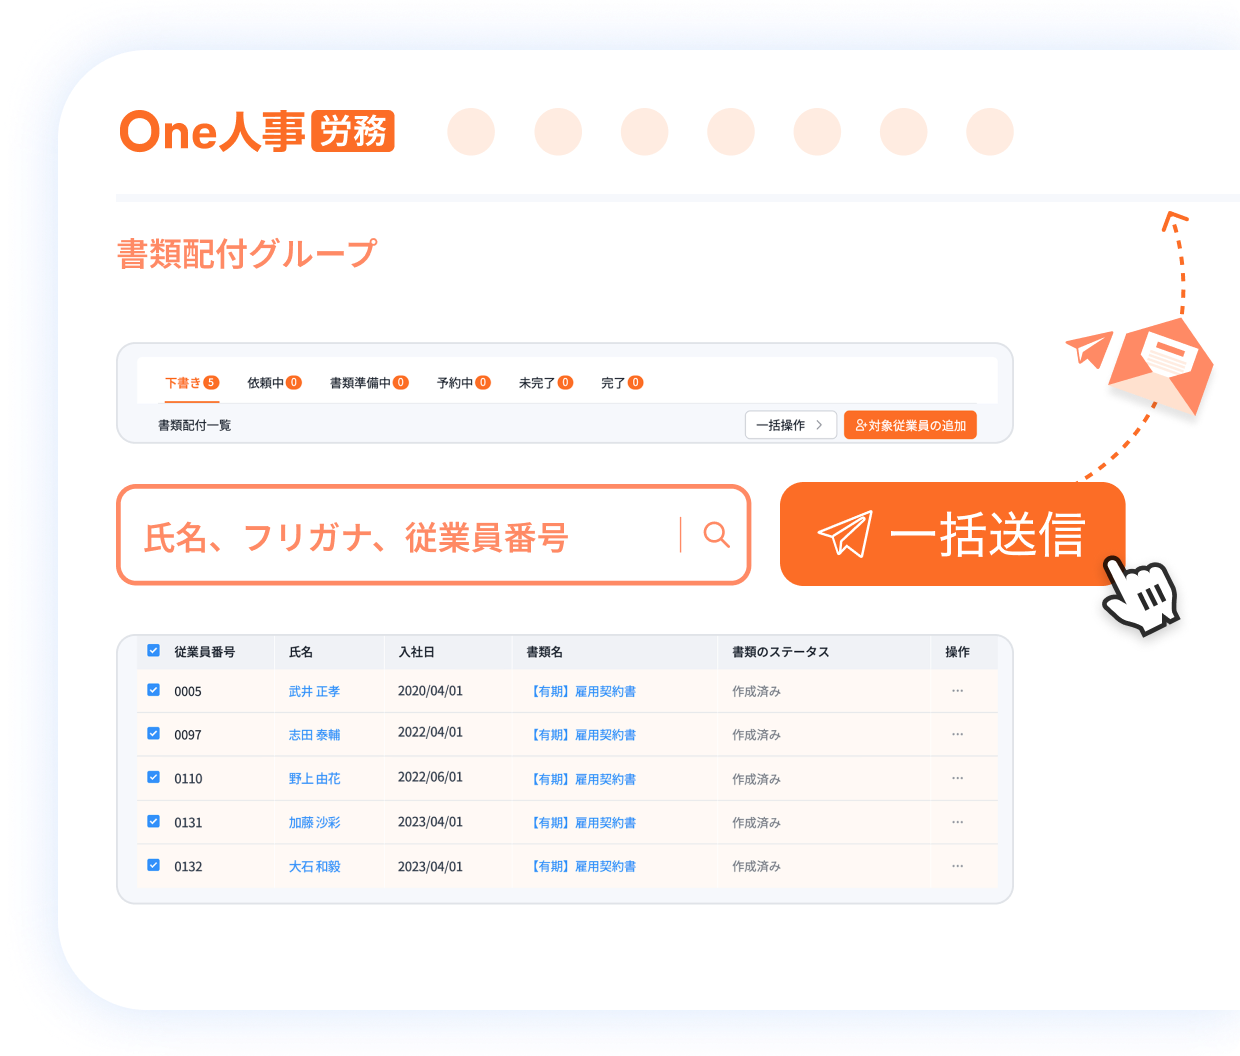Open the 【有期】雇用契約書 link for 0132
1240x1056 pixels.
point(582,867)
